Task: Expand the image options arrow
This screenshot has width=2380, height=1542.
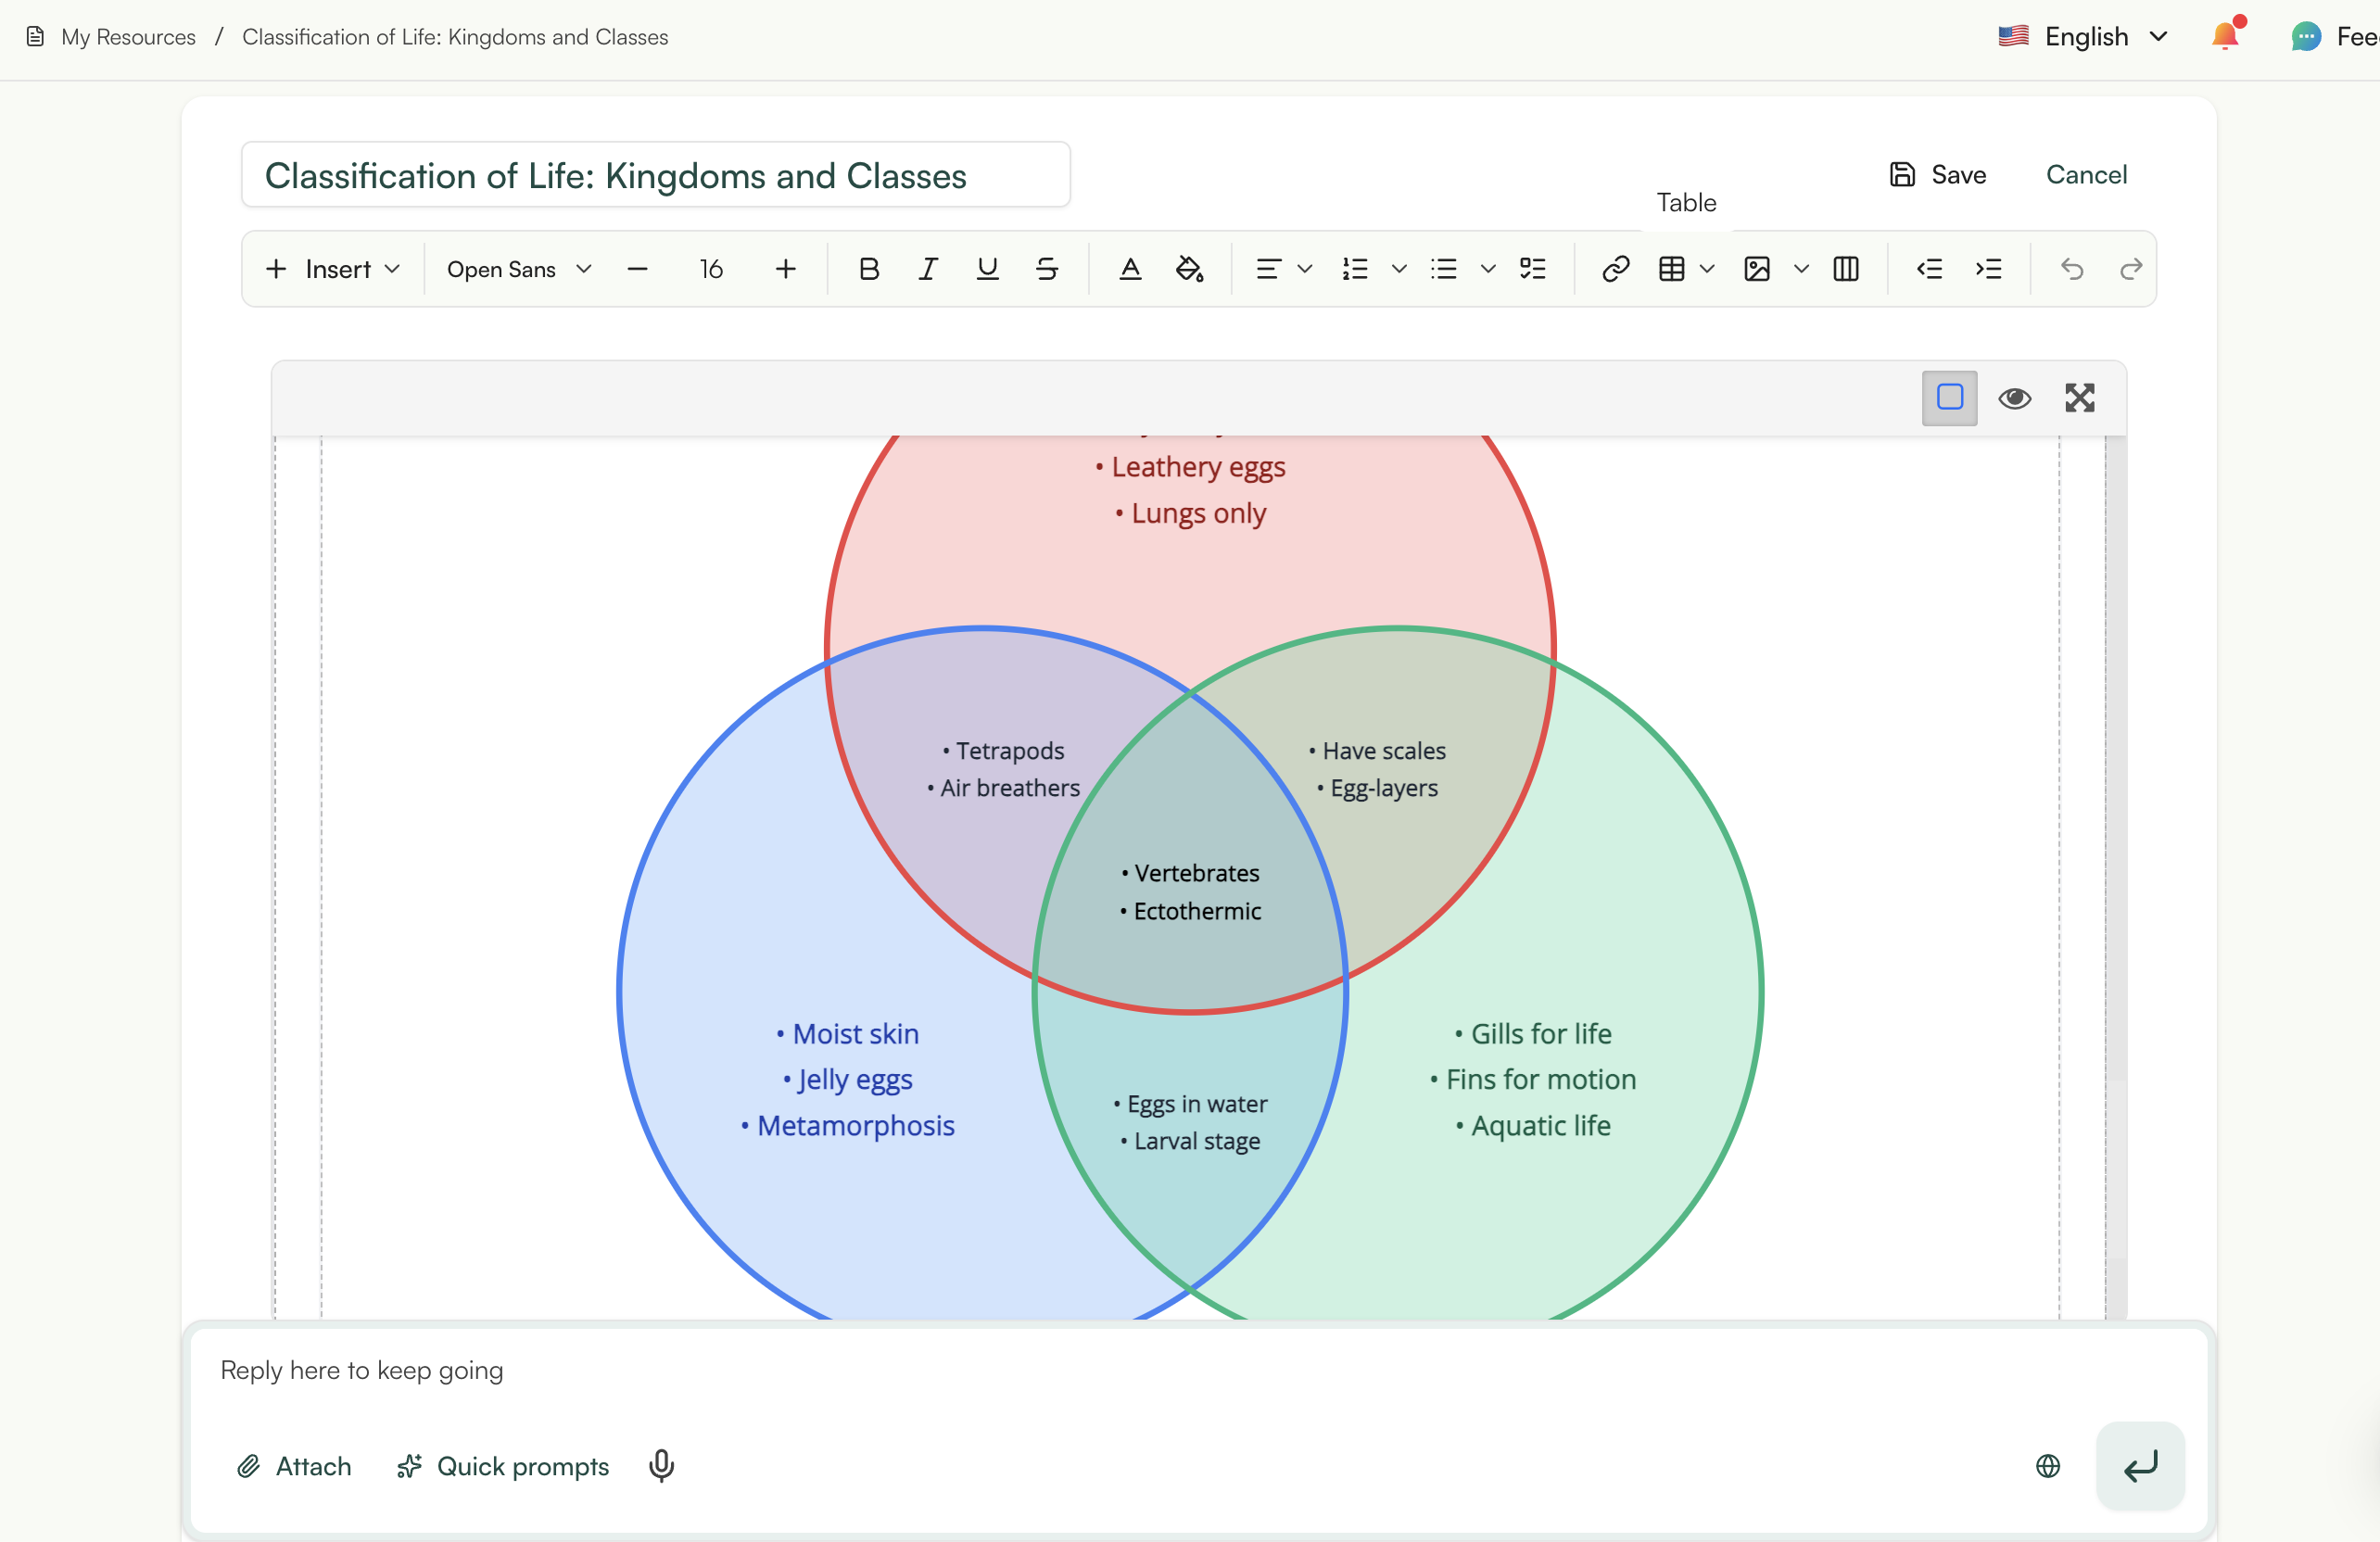Action: 1802,269
